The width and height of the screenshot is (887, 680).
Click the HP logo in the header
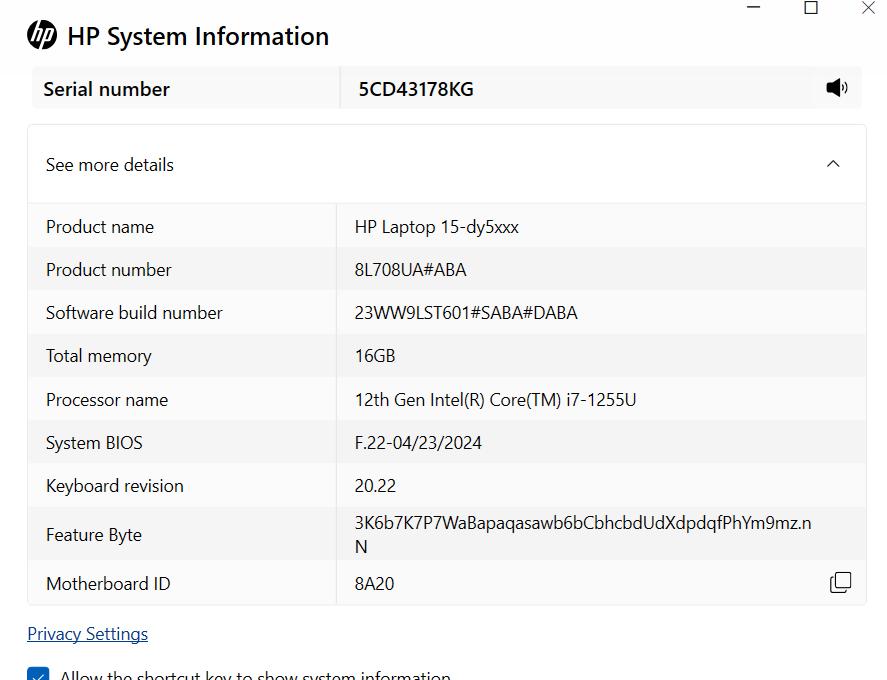click(42, 35)
